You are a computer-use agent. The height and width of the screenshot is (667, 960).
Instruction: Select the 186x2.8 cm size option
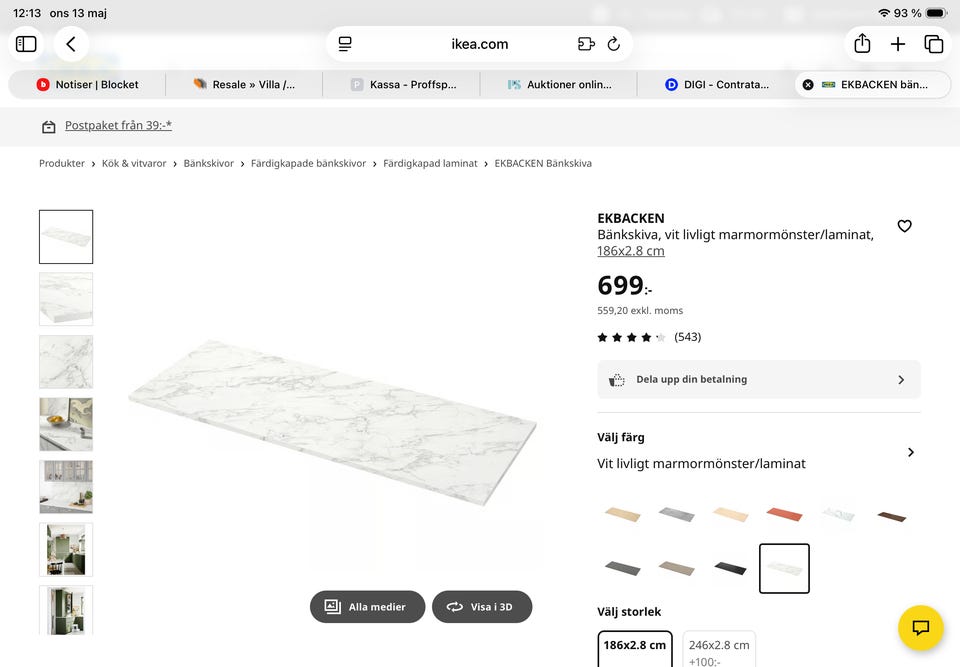(x=635, y=649)
